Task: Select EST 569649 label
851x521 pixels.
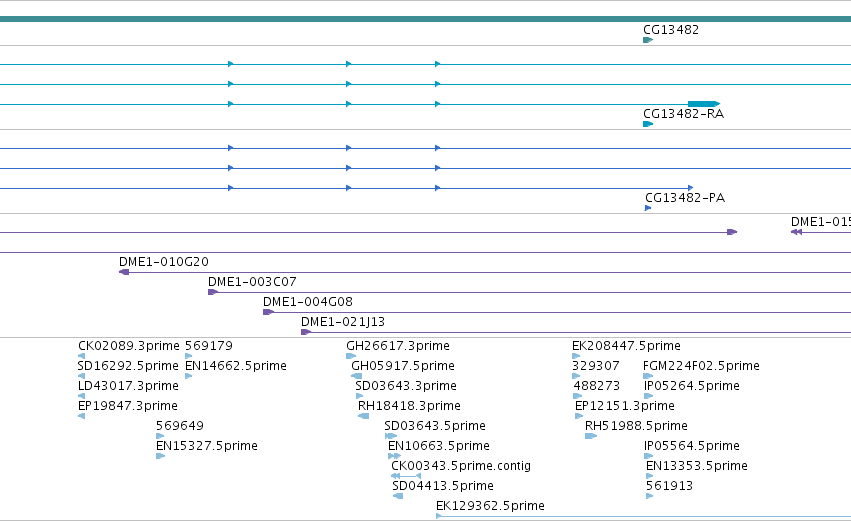Action: click(x=180, y=426)
